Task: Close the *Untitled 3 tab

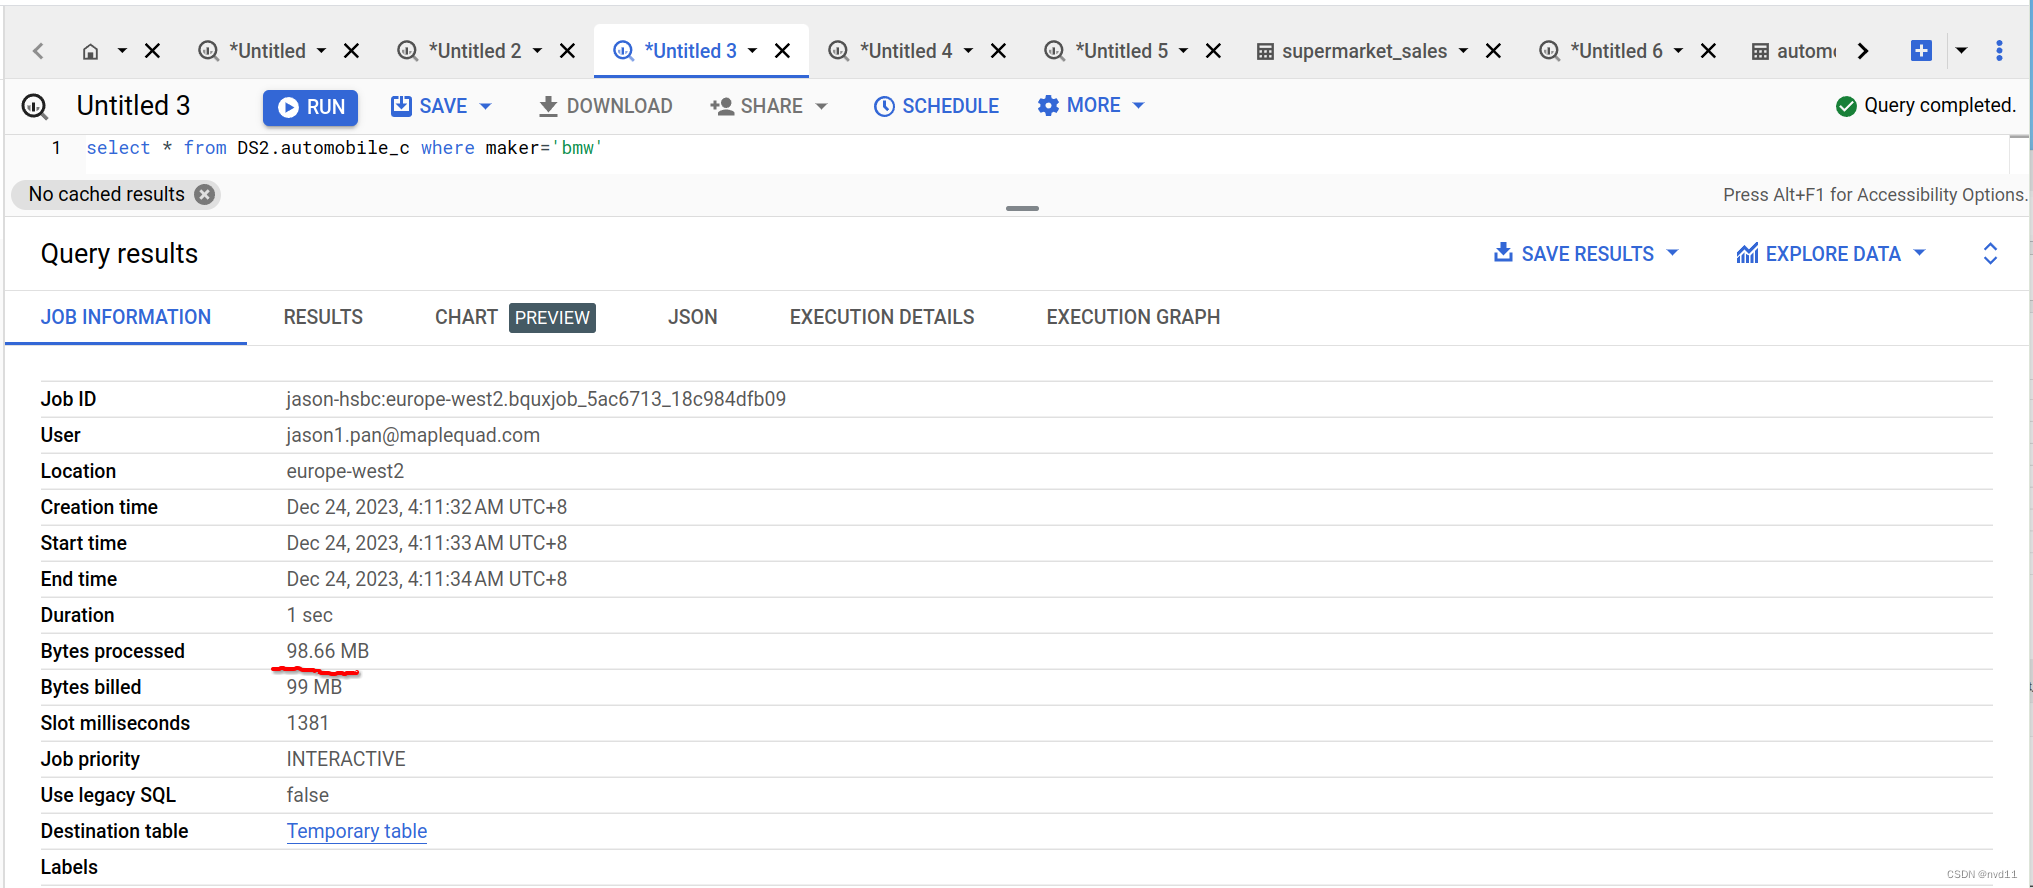Action: click(x=783, y=51)
